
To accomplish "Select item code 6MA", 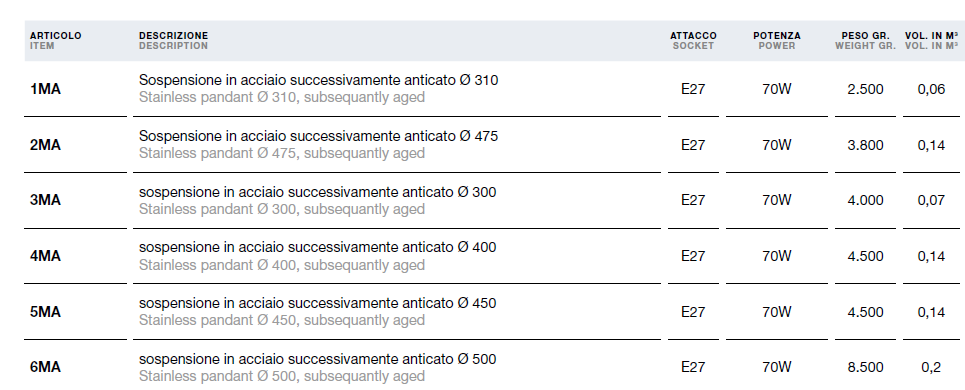I will [x=46, y=367].
